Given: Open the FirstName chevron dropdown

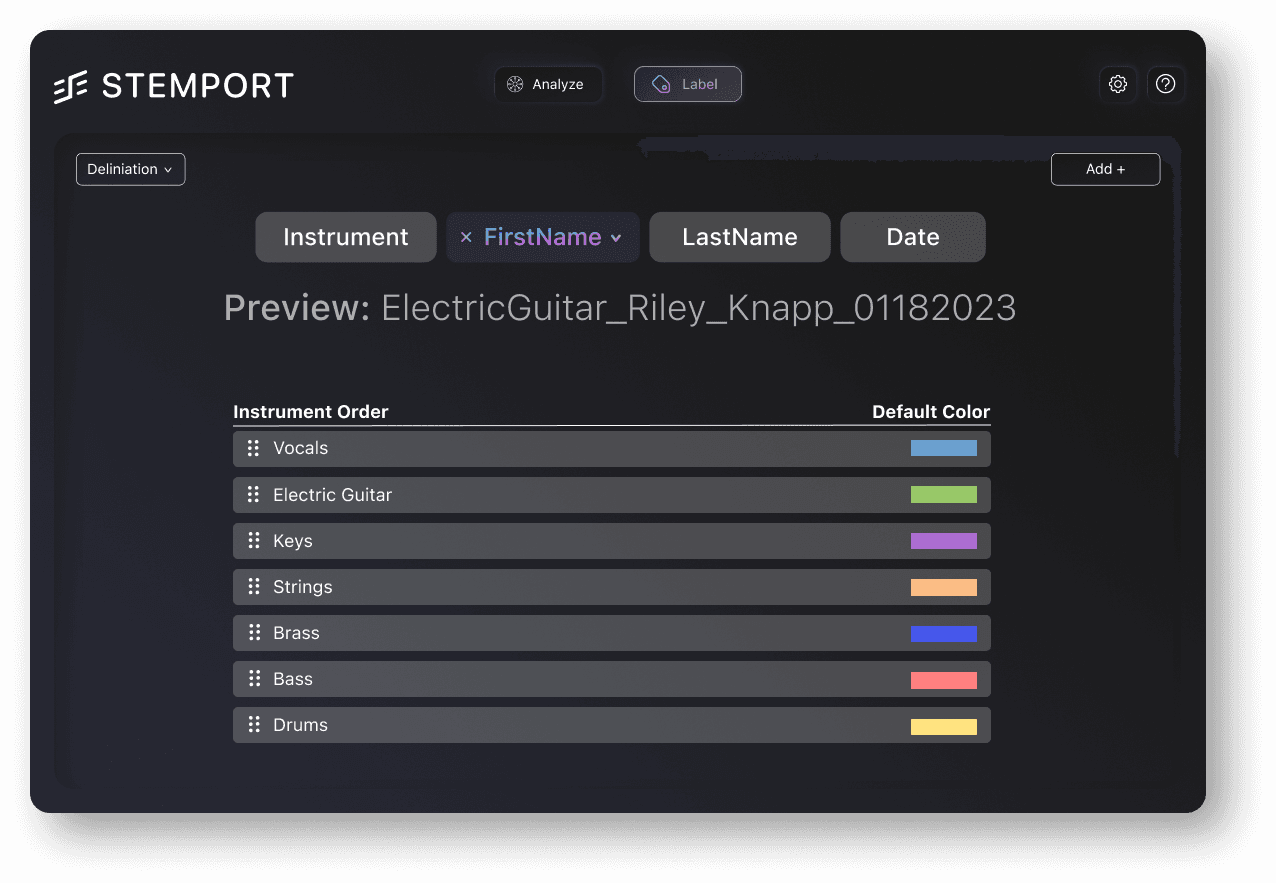Looking at the screenshot, I should tap(616, 238).
